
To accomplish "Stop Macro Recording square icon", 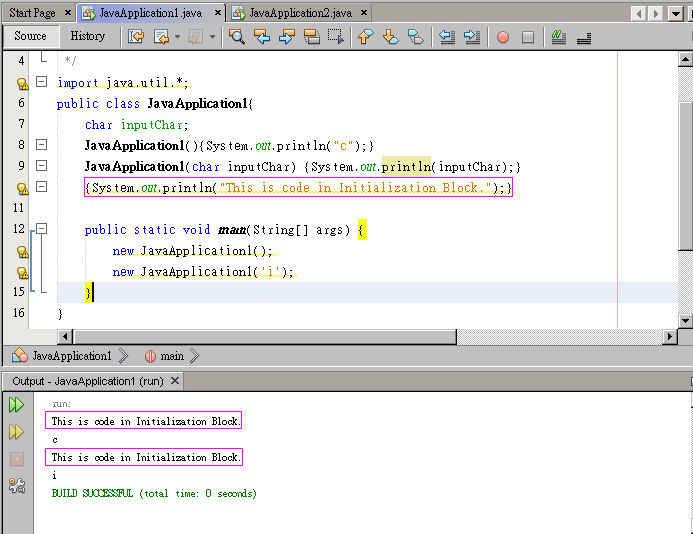I will [528, 37].
